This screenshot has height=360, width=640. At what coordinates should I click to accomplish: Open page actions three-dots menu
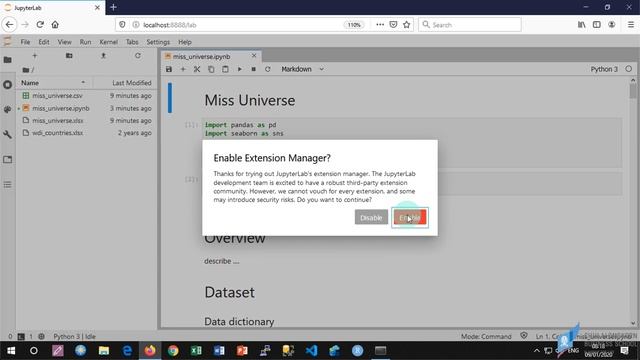[380, 24]
